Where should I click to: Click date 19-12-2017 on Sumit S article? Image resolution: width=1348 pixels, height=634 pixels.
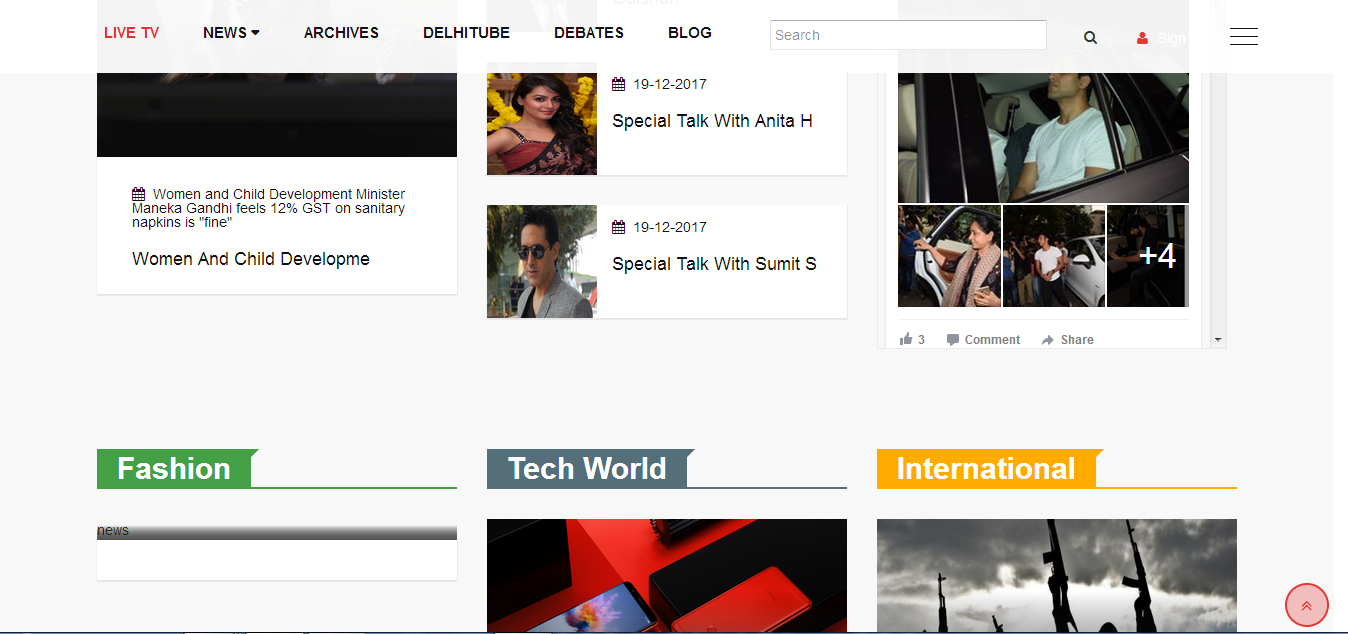[x=670, y=227]
